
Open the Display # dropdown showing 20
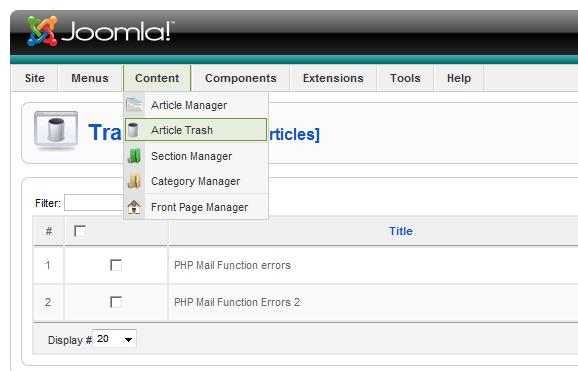click(x=114, y=339)
